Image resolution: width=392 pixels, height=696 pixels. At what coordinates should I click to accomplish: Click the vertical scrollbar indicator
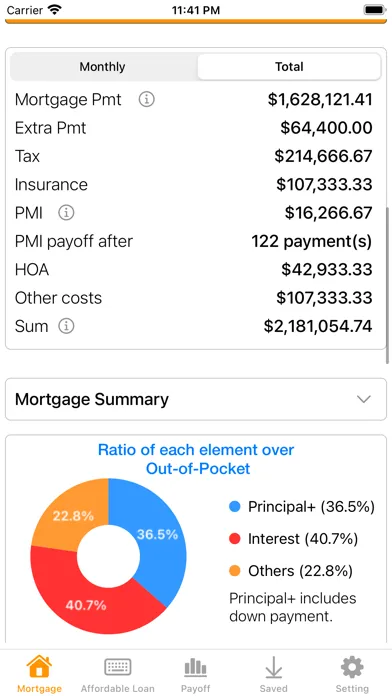coord(389,286)
